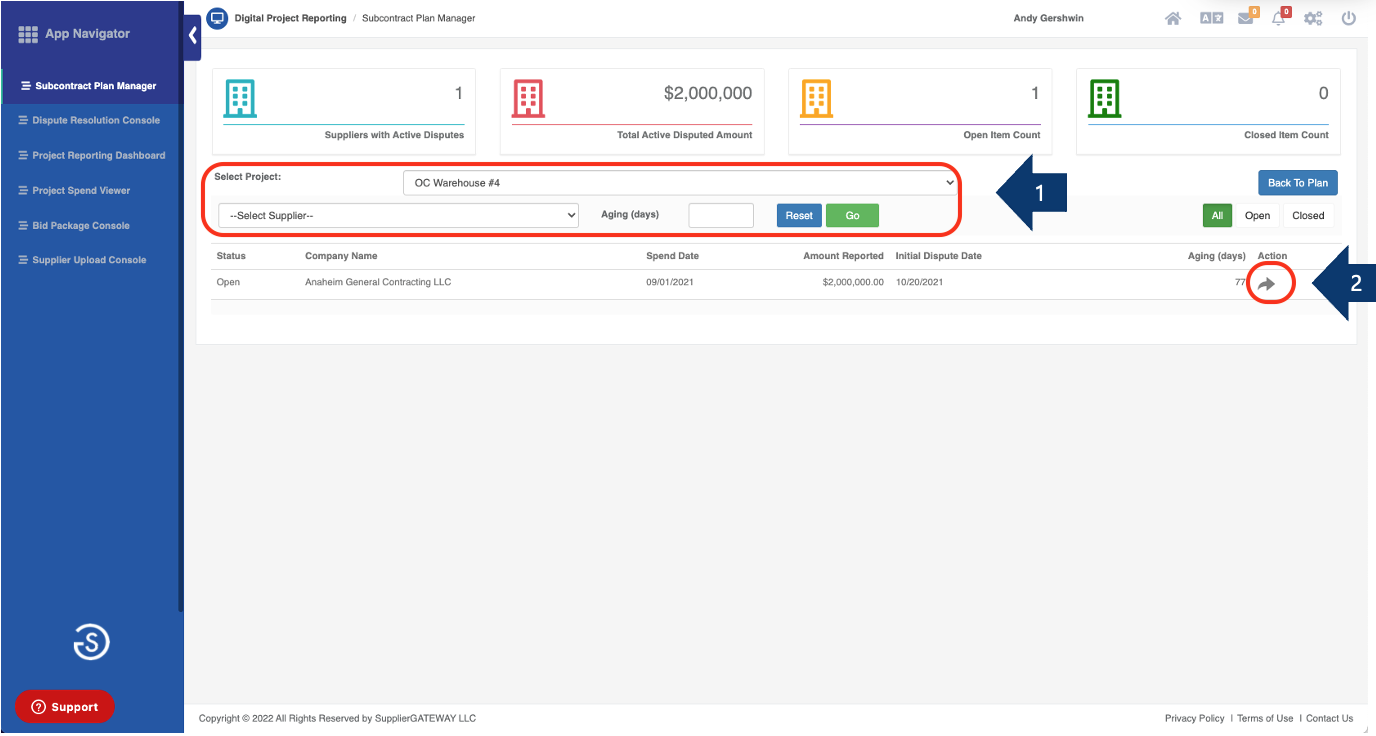Click the red Total Active Disputed Amount building icon

click(528, 99)
